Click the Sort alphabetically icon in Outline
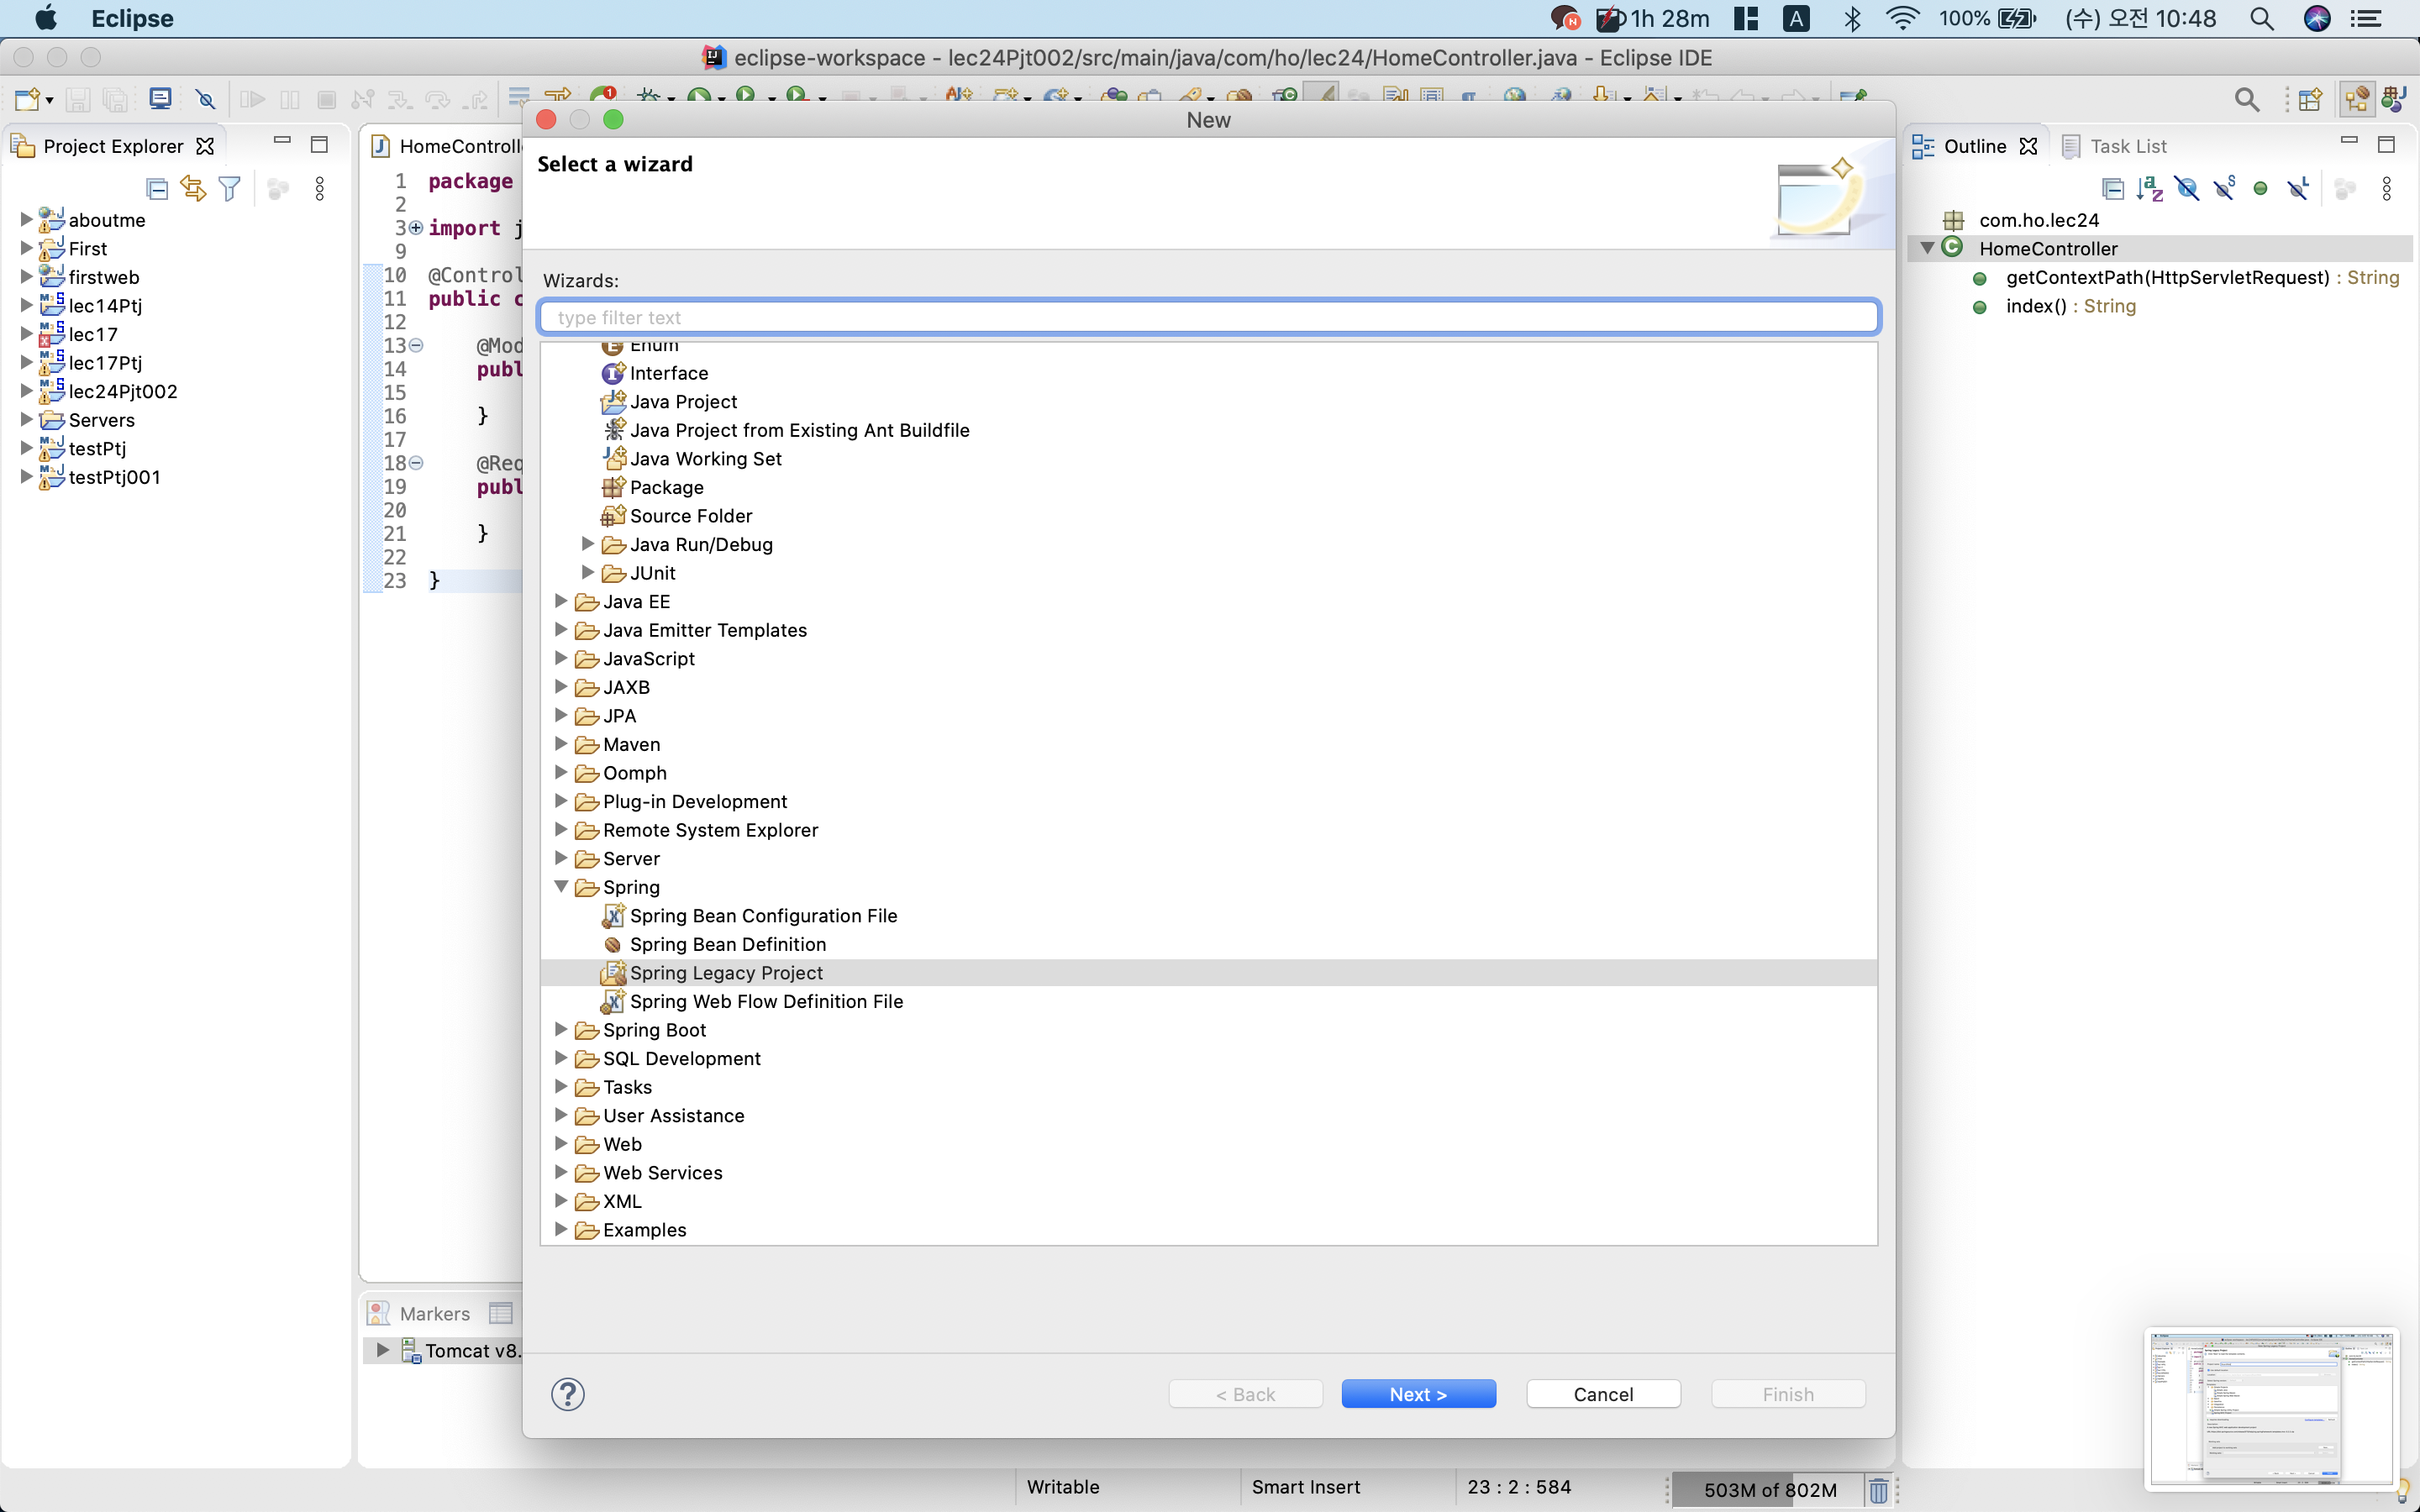2420x1512 pixels. point(2149,188)
